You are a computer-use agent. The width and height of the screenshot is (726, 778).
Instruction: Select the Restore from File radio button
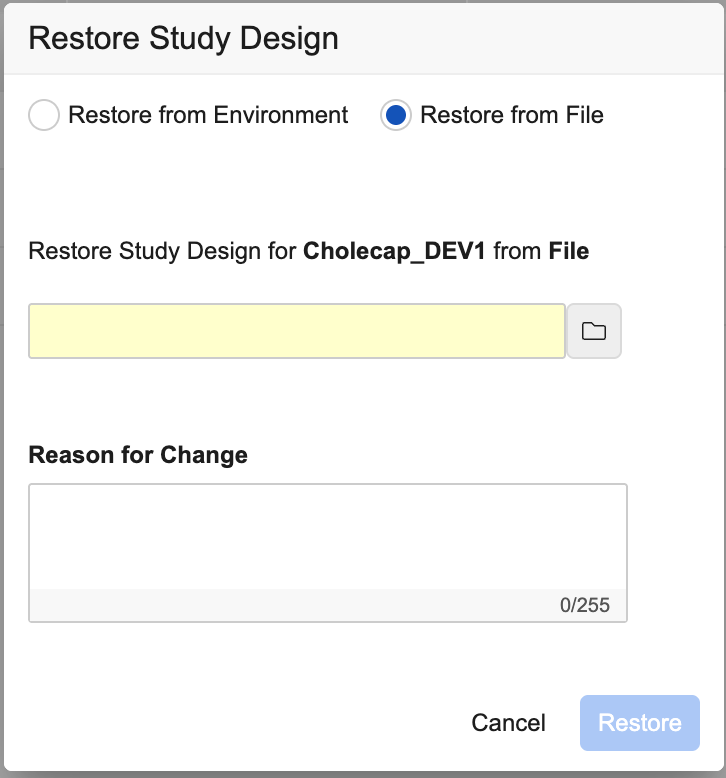tap(396, 116)
